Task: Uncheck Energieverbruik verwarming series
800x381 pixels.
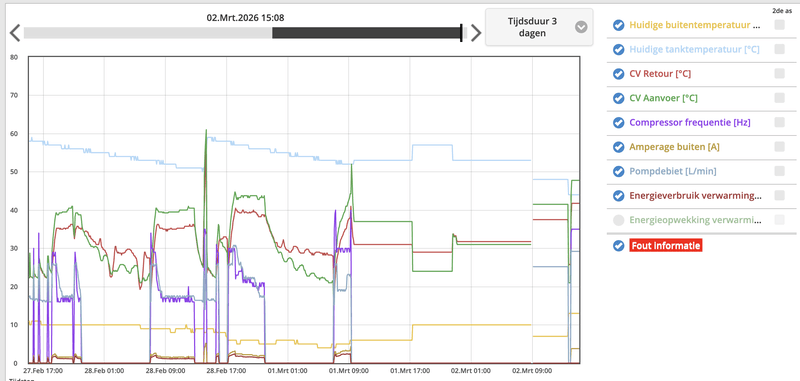Action: (x=618, y=196)
